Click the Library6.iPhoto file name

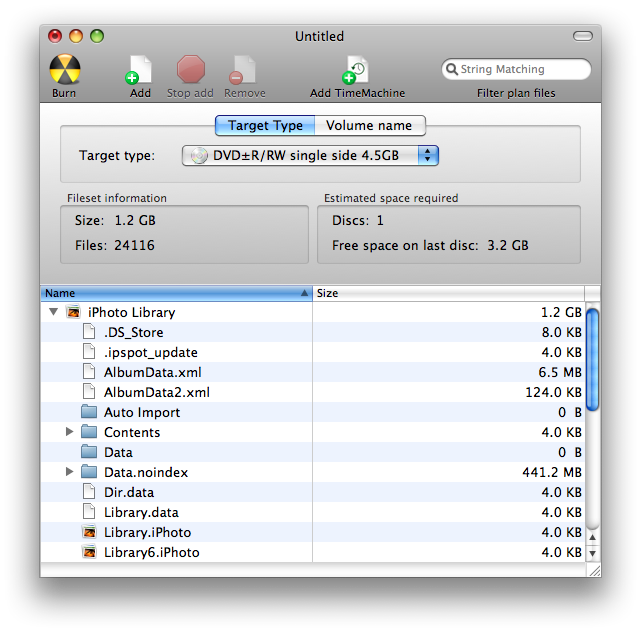[152, 552]
